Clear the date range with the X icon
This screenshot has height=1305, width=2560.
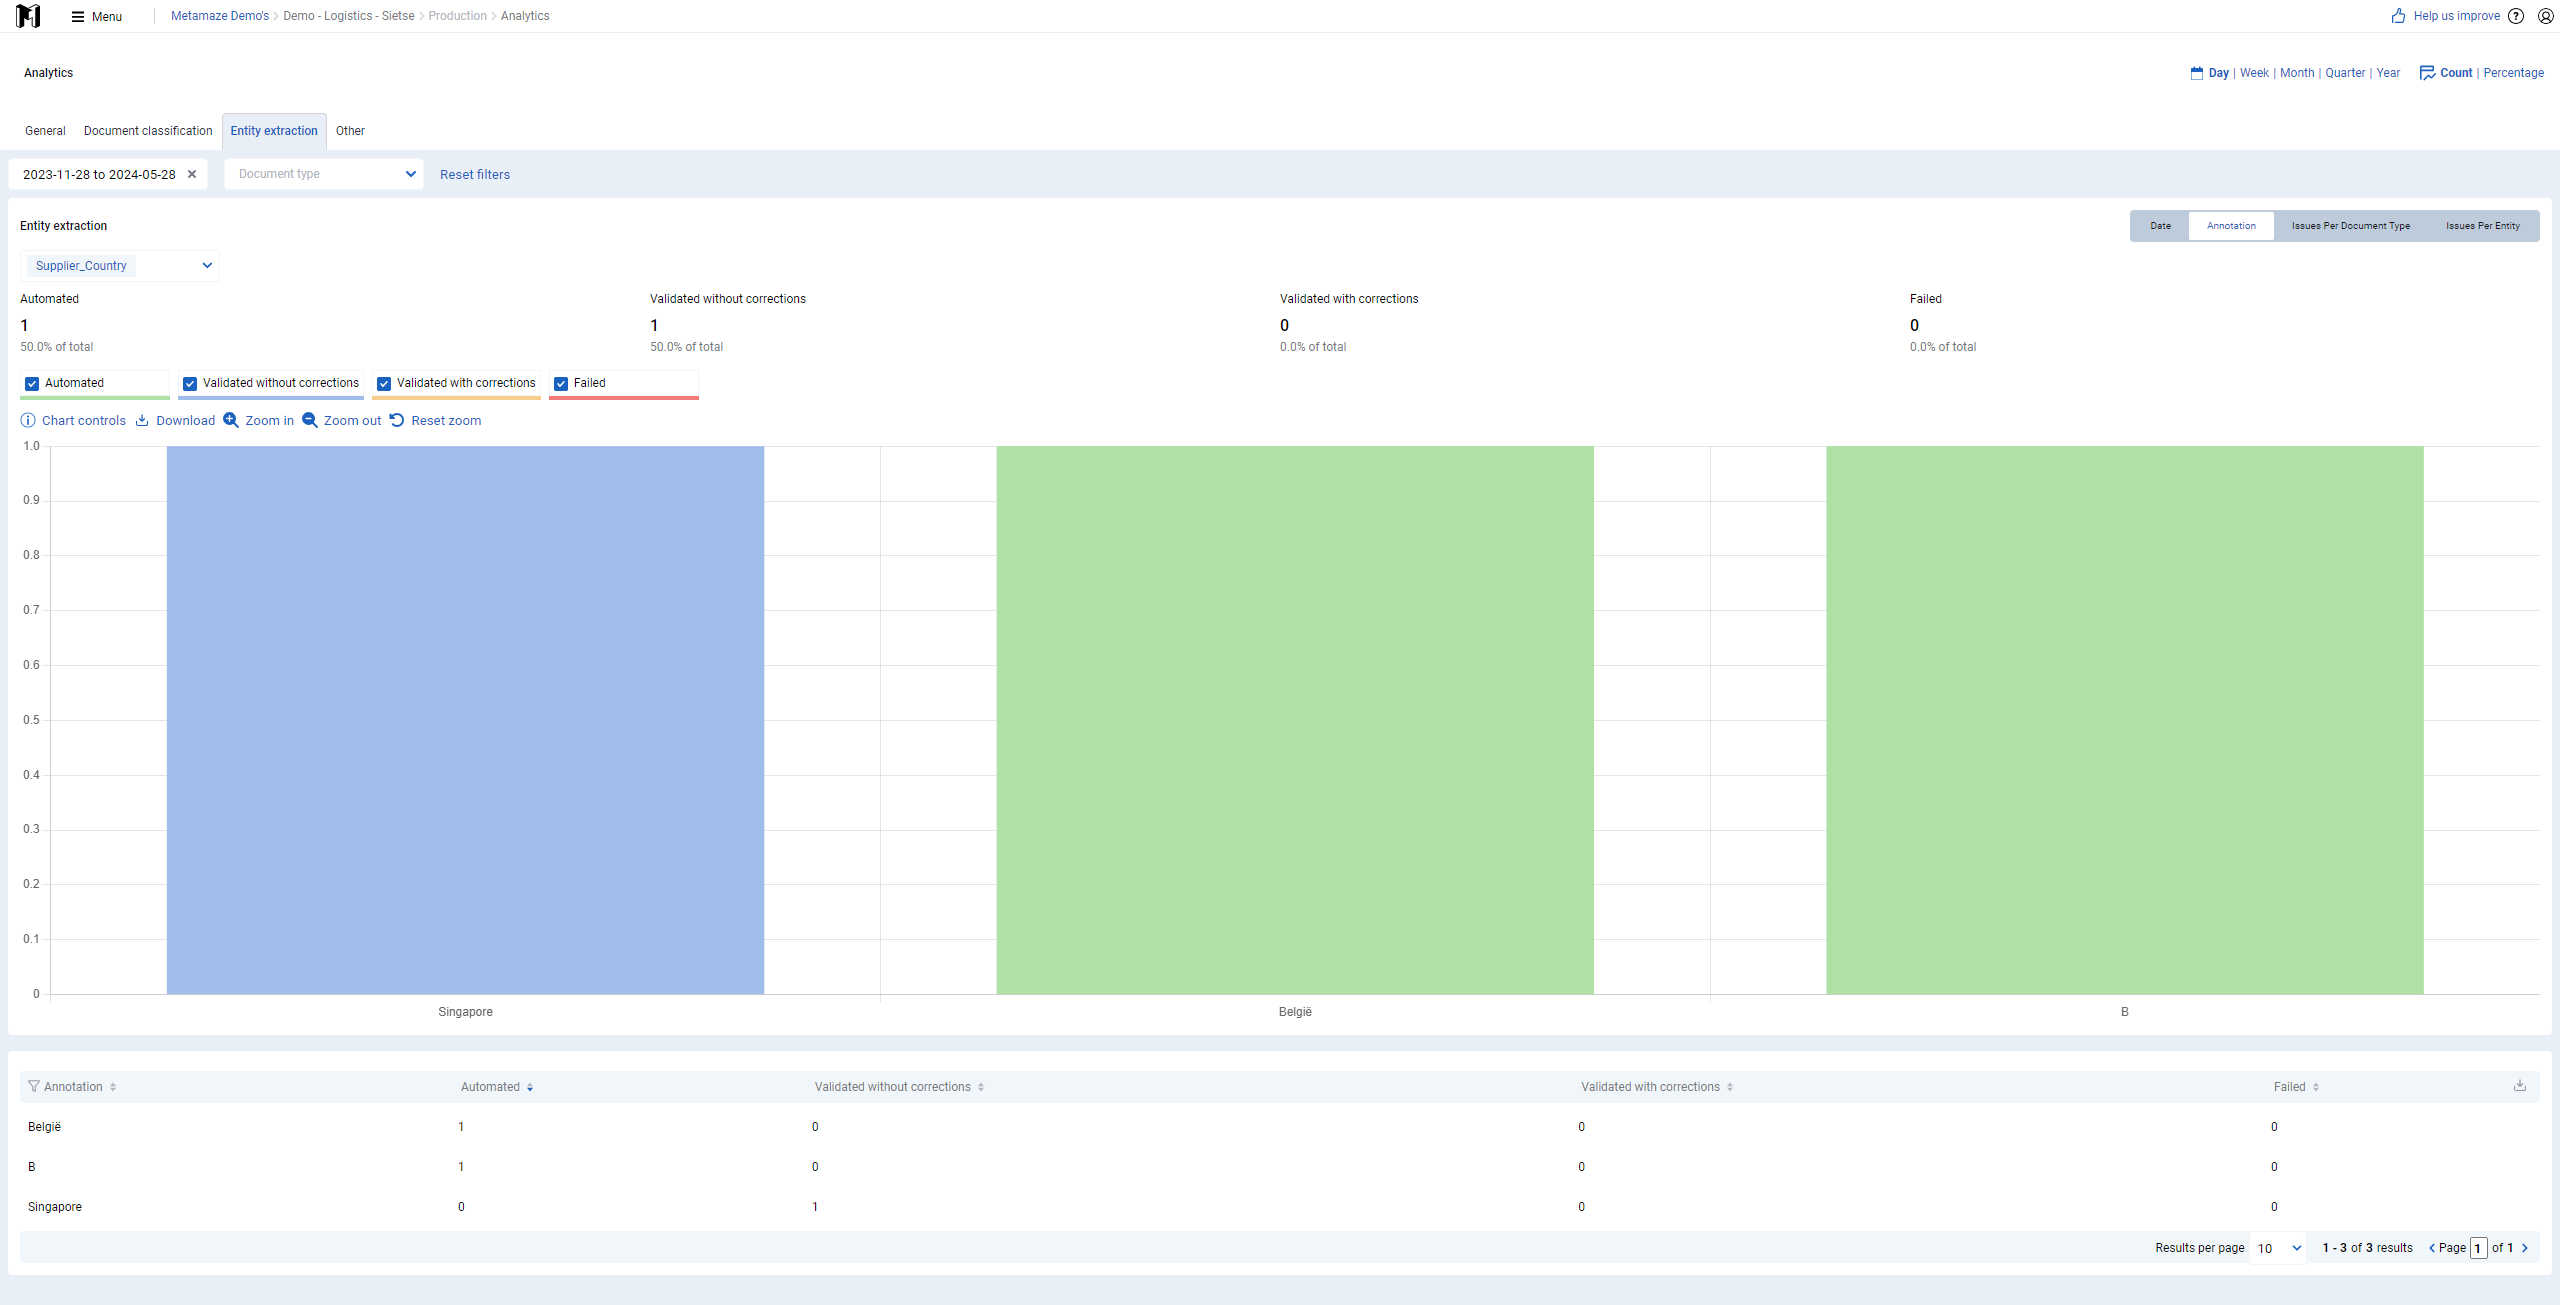pyautogui.click(x=192, y=174)
